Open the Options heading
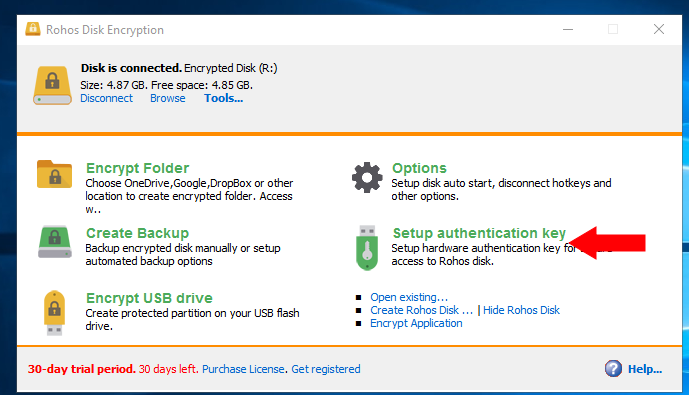This screenshot has width=689, height=395. coord(419,168)
